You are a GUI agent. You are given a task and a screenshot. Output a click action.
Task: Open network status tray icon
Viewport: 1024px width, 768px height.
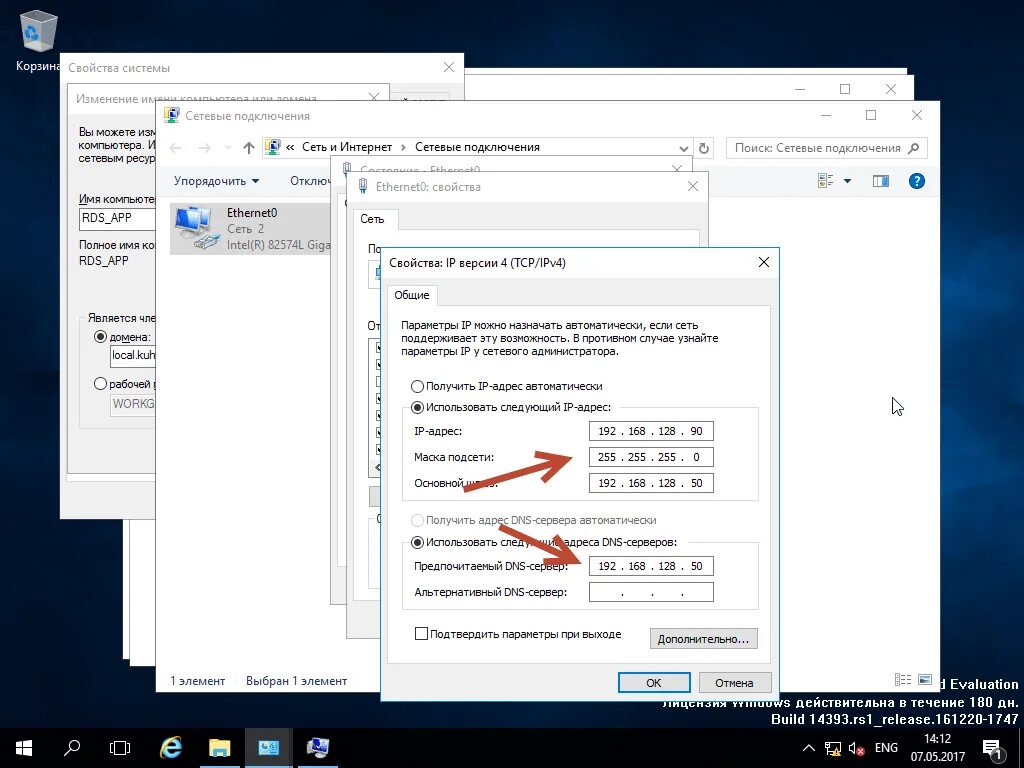tap(833, 748)
